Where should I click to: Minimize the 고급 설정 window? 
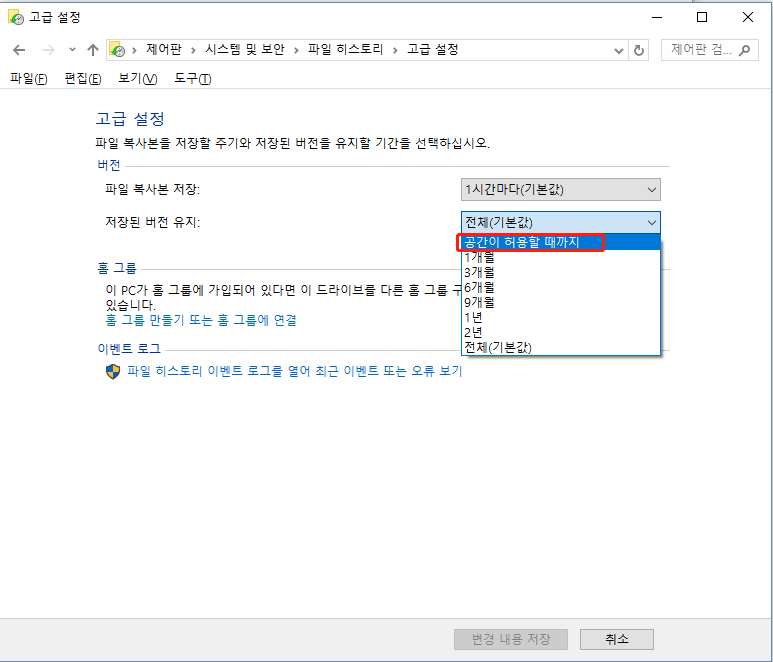(657, 17)
